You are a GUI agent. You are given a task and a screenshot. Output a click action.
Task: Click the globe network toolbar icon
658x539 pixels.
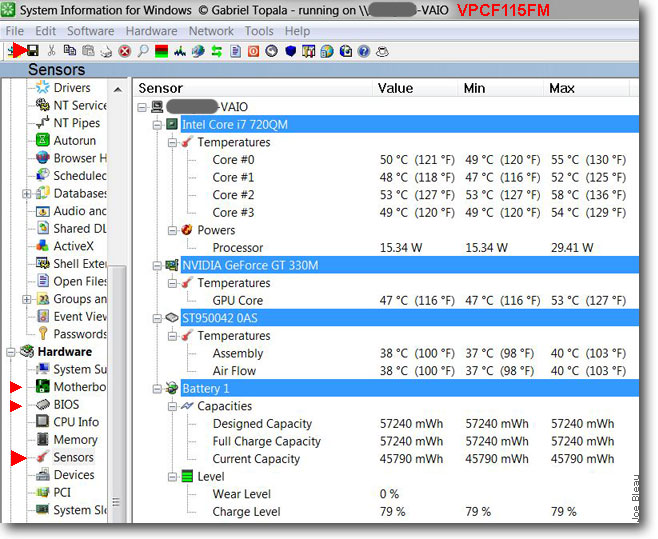coord(198,52)
